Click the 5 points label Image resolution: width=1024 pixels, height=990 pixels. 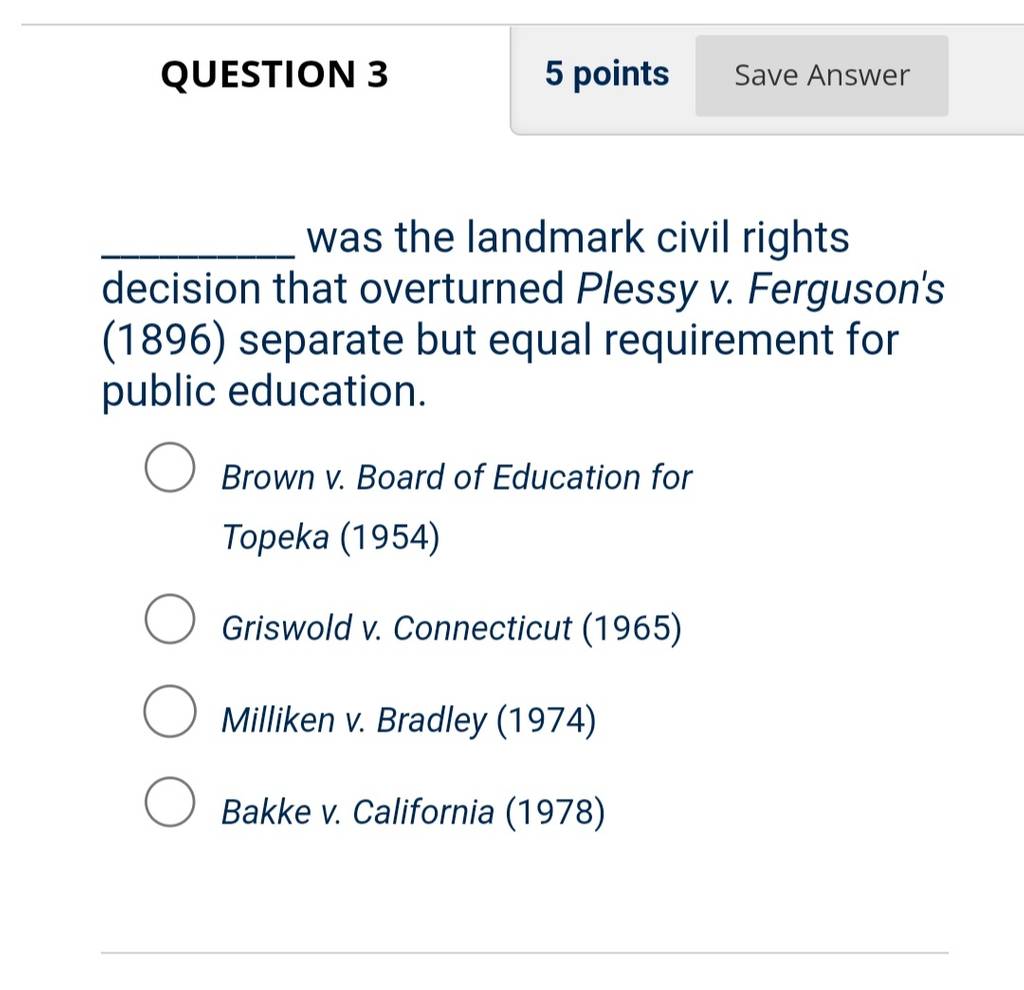[607, 74]
